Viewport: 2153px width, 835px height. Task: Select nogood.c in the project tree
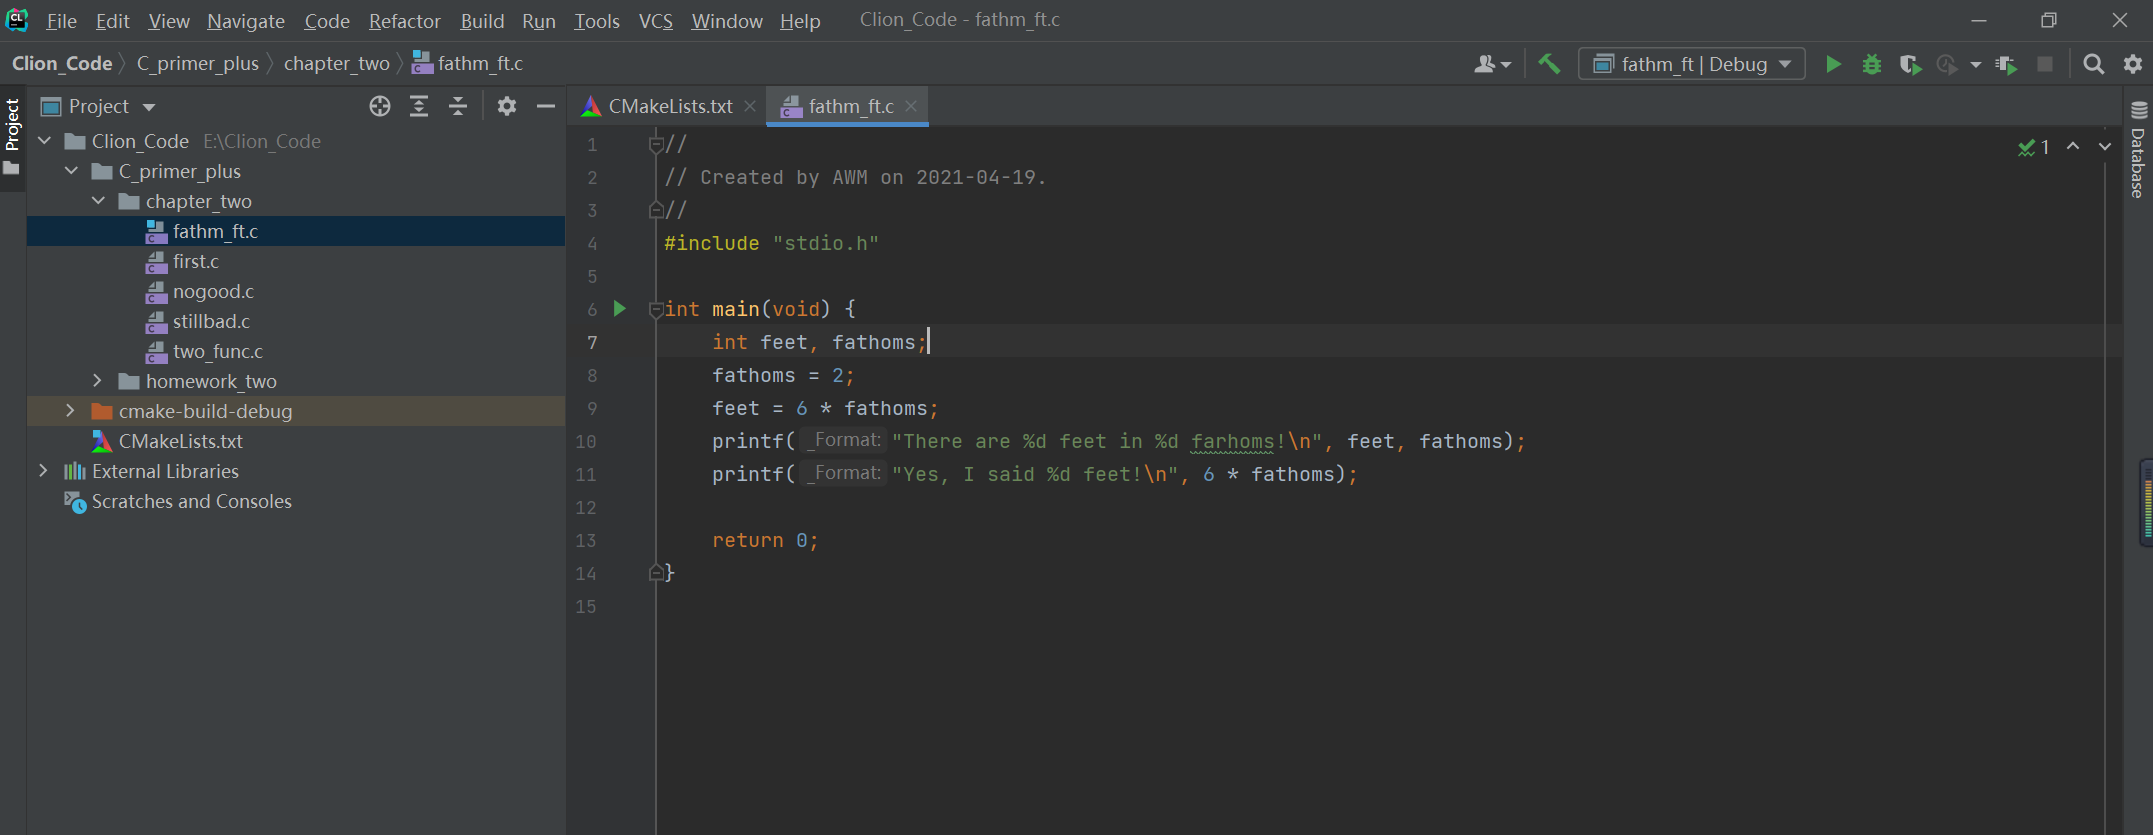(x=213, y=291)
